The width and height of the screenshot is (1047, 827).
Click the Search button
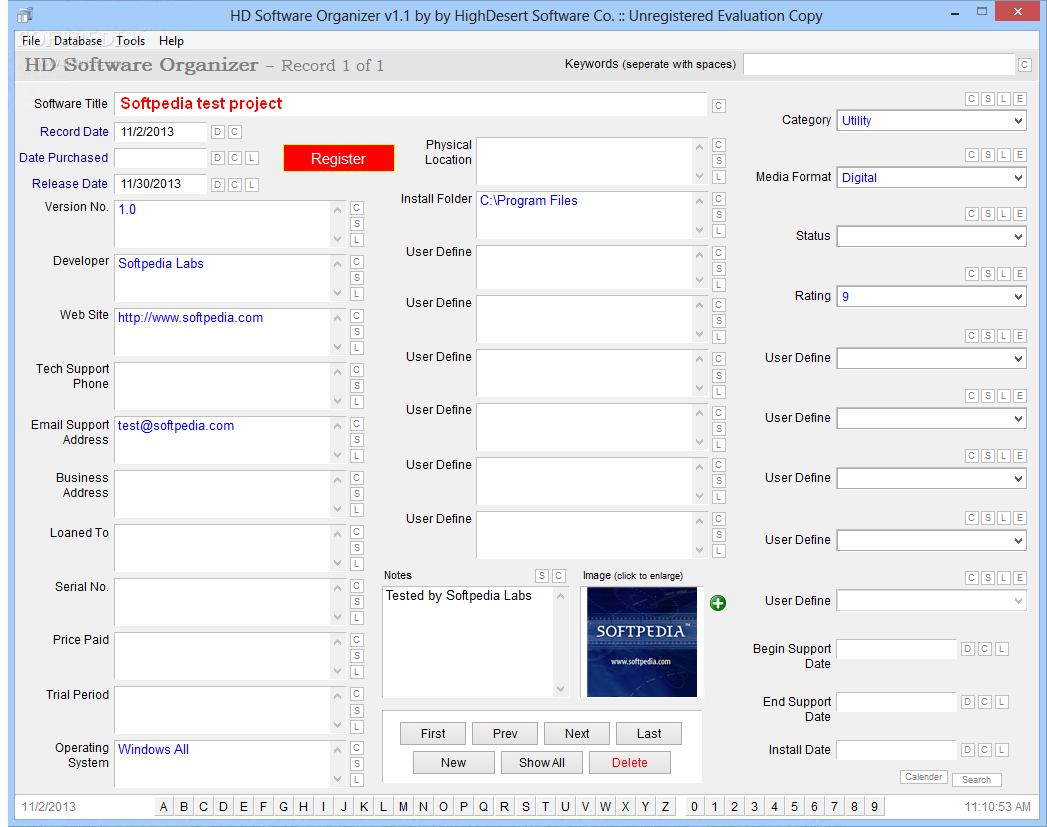[976, 780]
